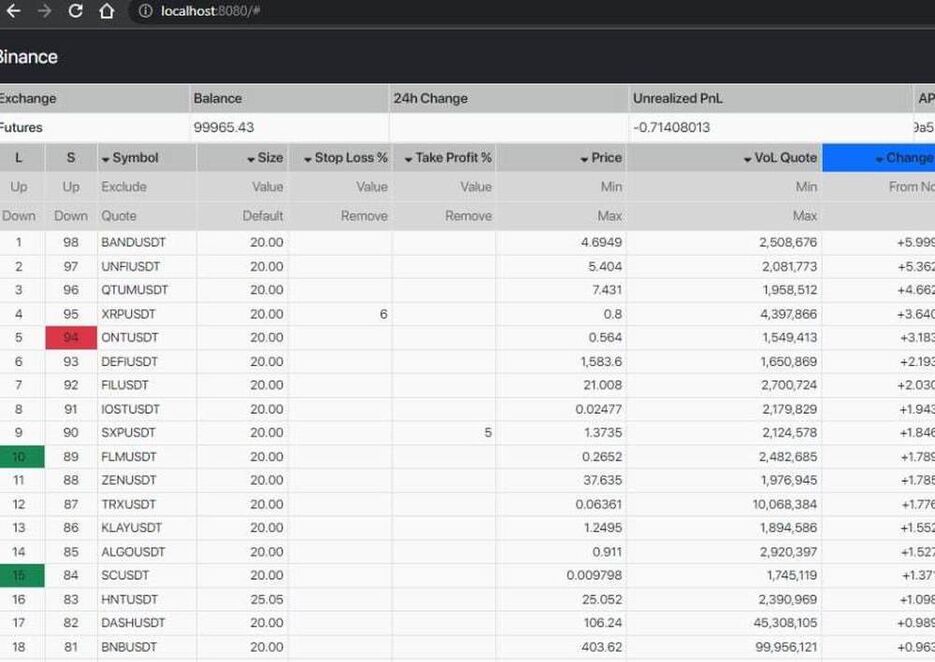Open the browser home page icon
This screenshot has height=662, width=935.
point(107,11)
